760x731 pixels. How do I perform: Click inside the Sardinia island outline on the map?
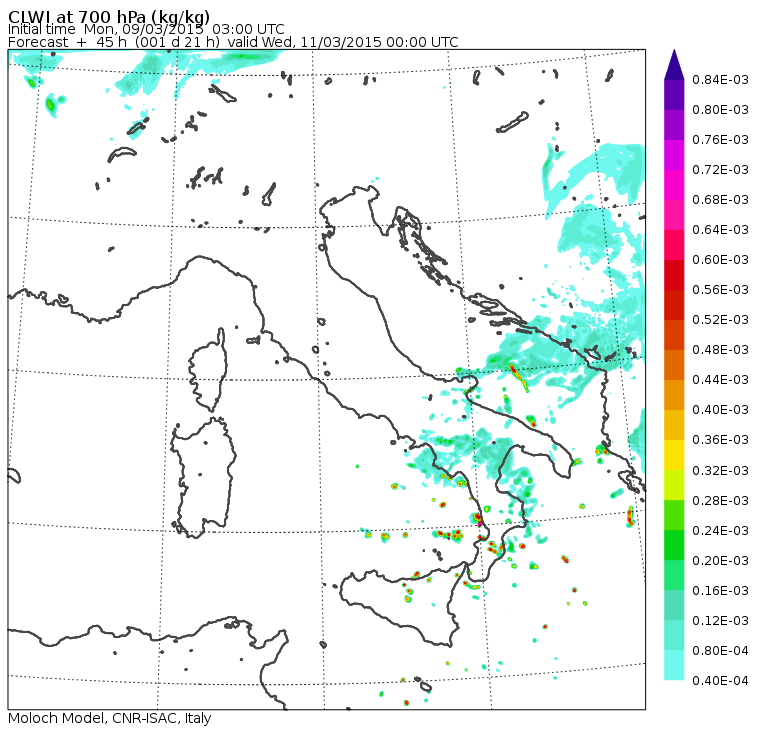coord(204,477)
